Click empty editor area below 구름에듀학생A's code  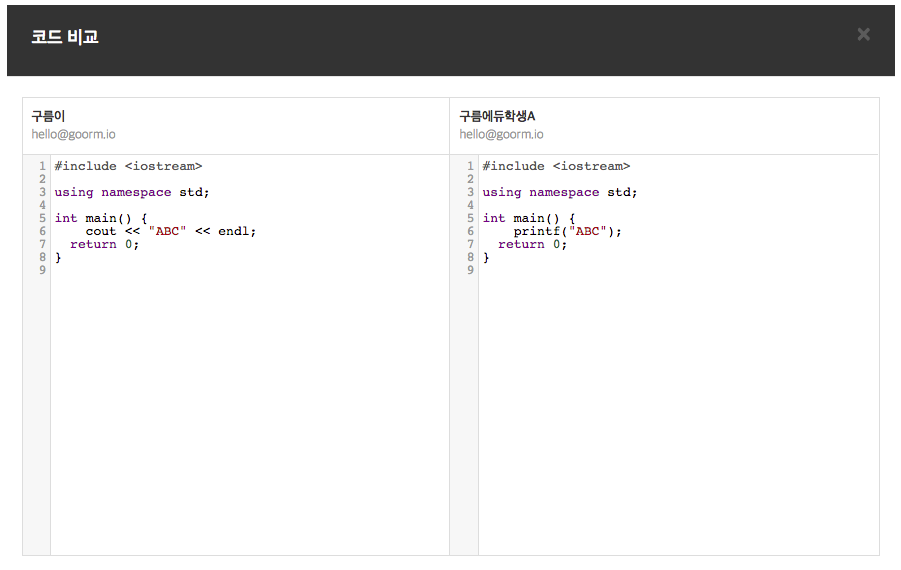[678, 420]
